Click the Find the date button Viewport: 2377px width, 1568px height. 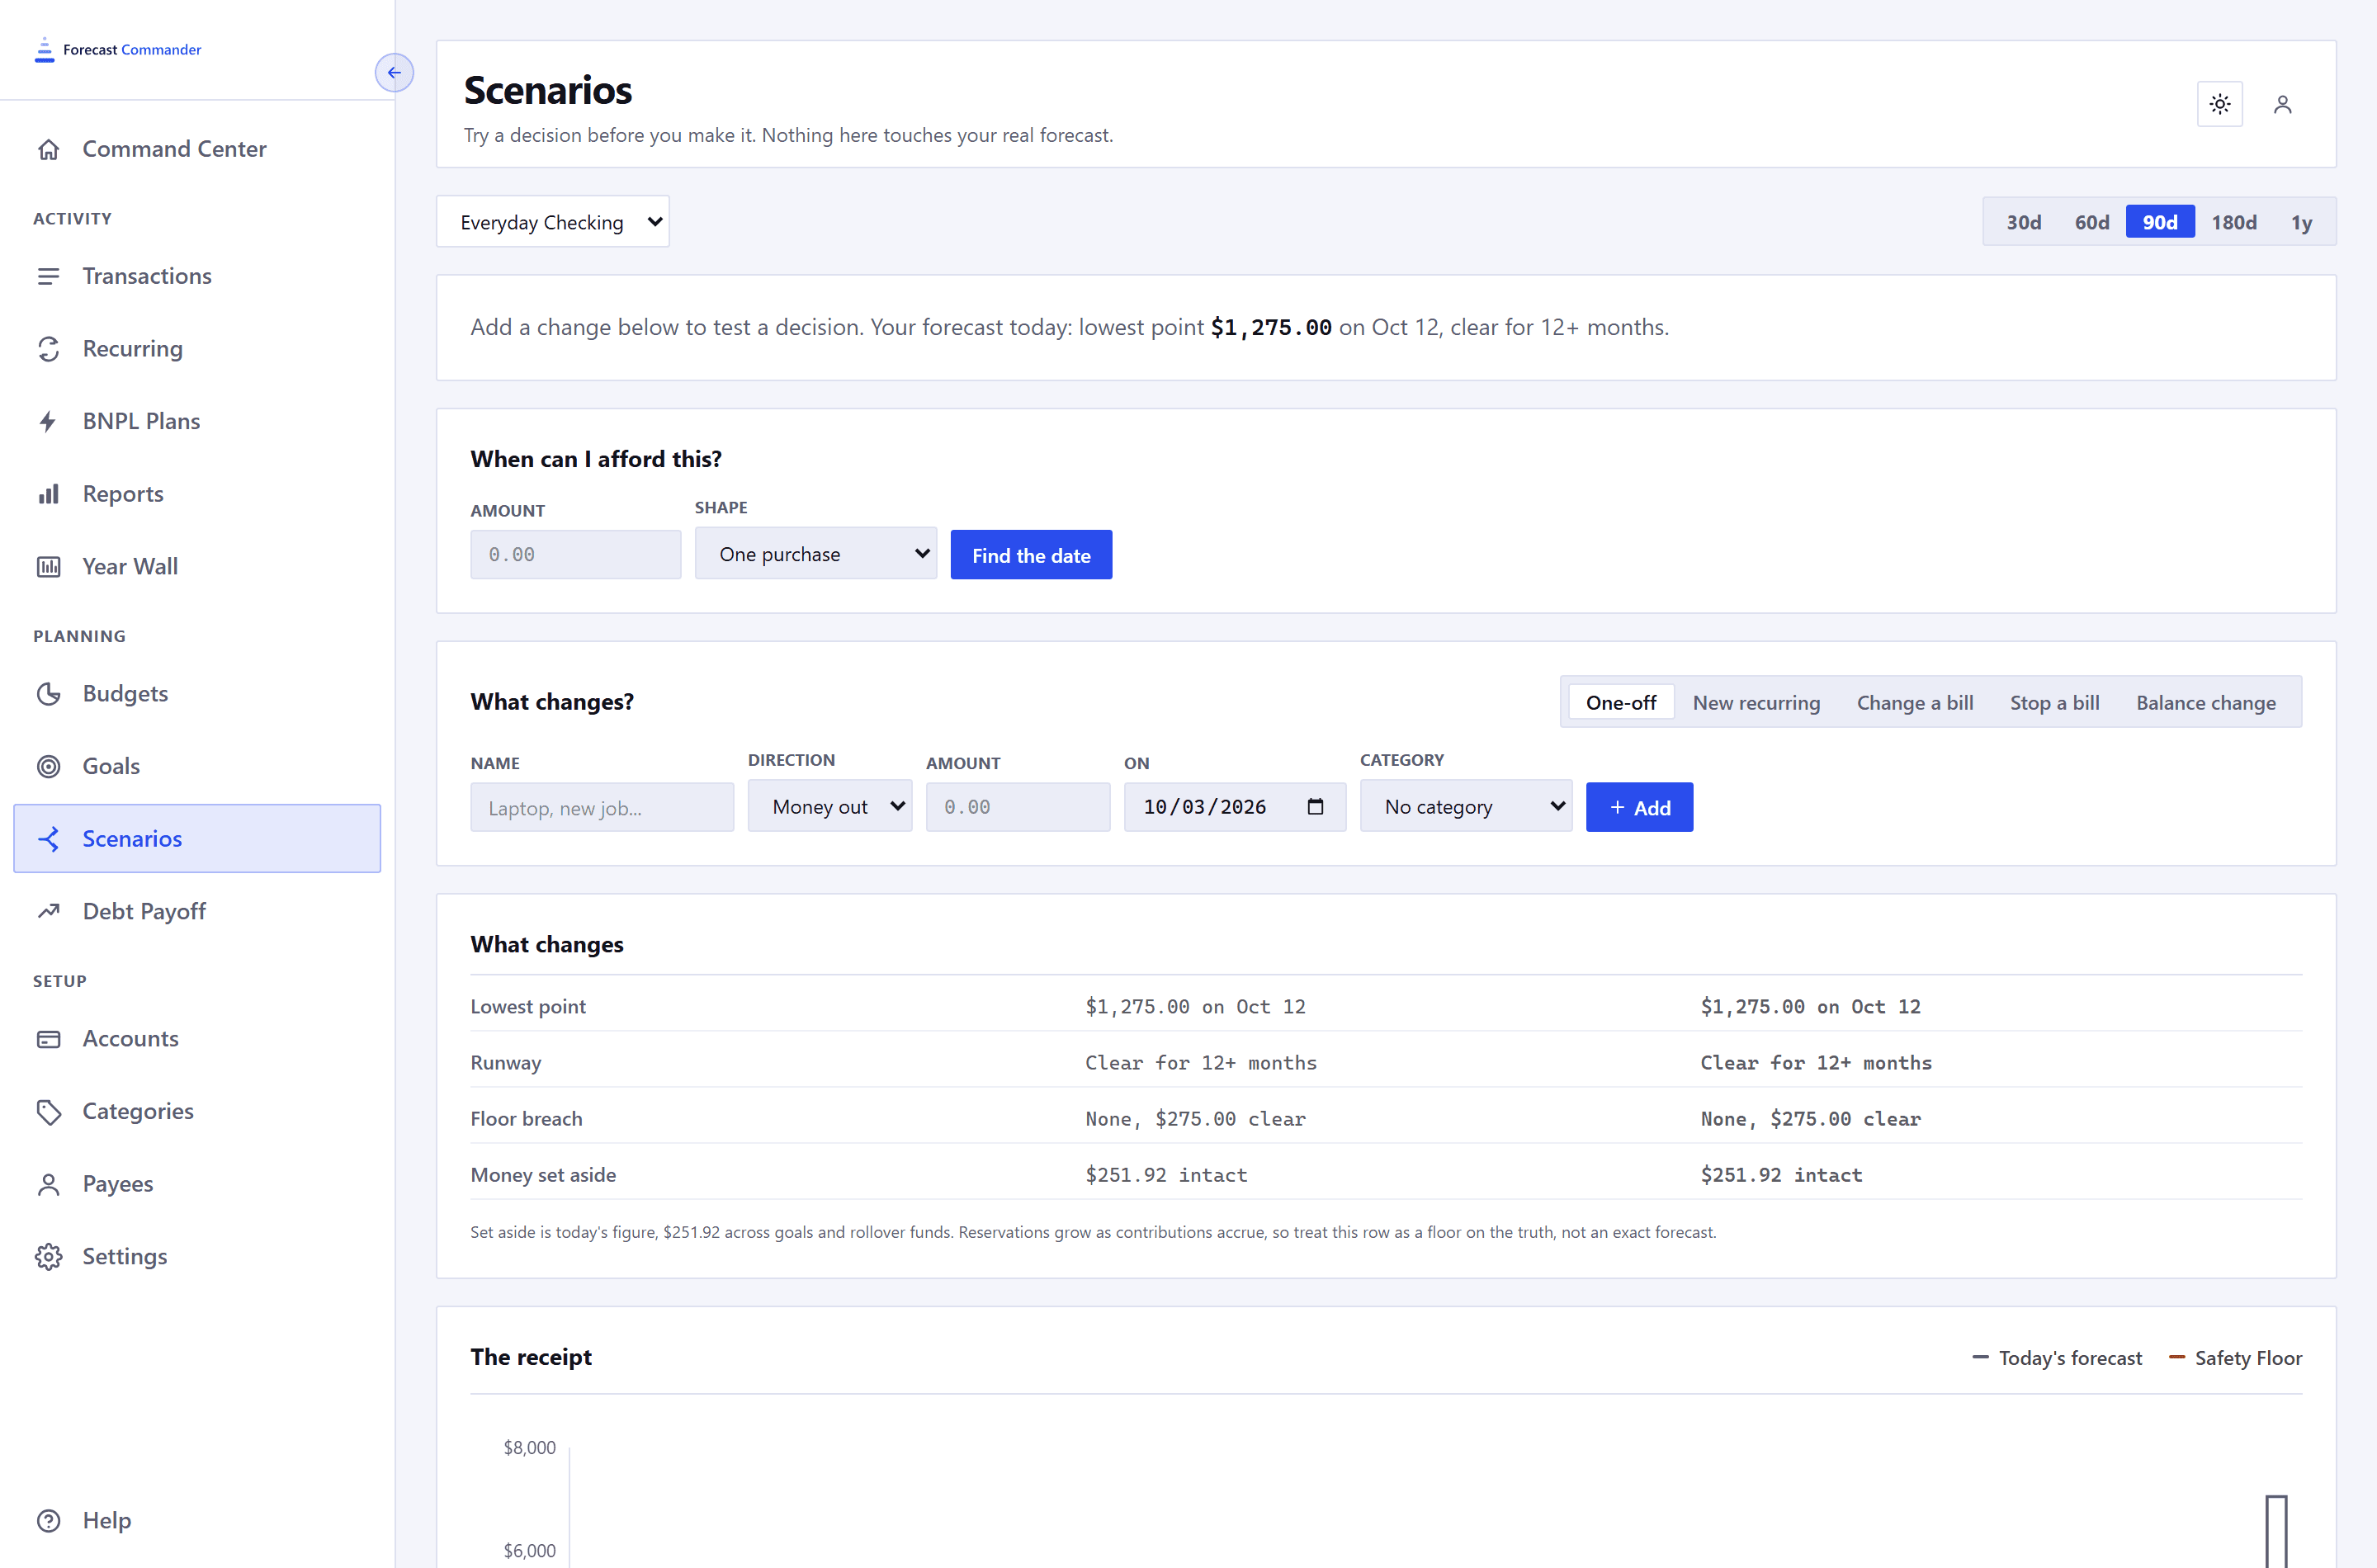[1031, 555]
